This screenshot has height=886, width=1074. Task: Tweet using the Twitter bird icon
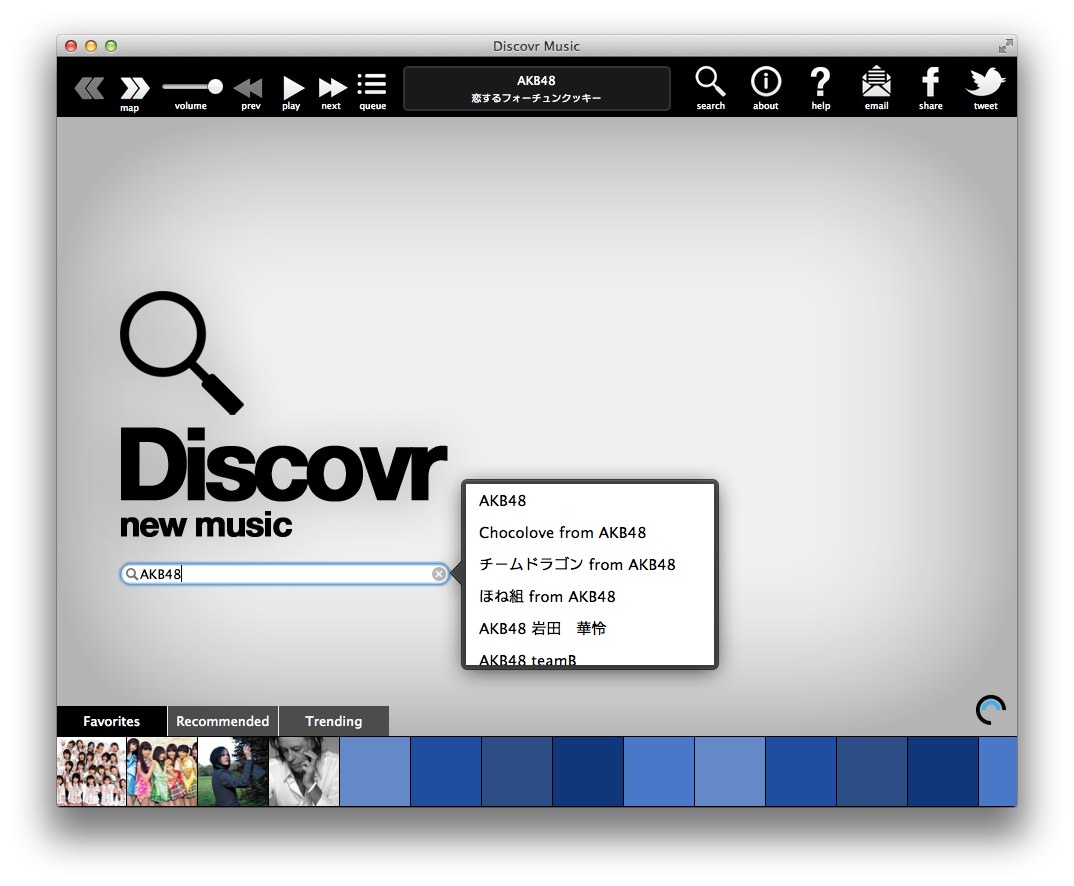pyautogui.click(x=985, y=82)
